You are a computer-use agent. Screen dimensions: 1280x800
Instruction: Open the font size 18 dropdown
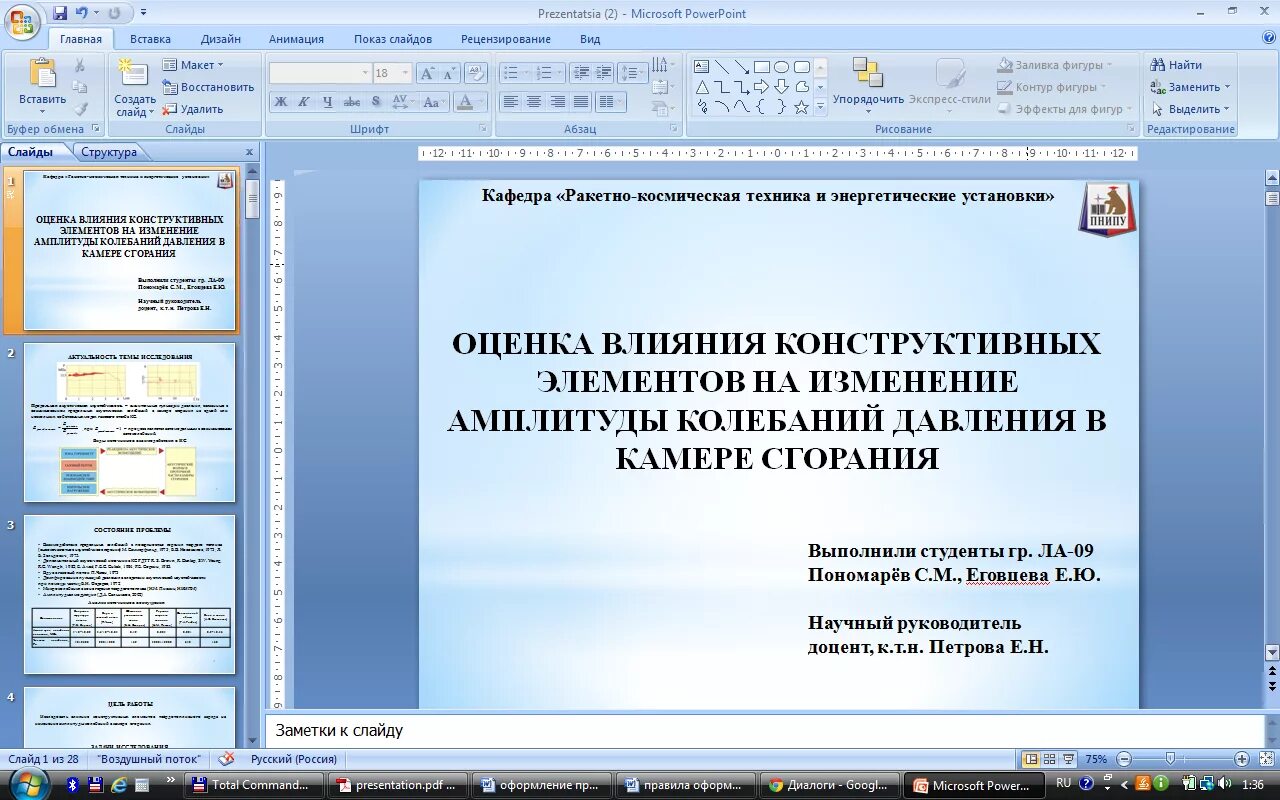tap(405, 73)
